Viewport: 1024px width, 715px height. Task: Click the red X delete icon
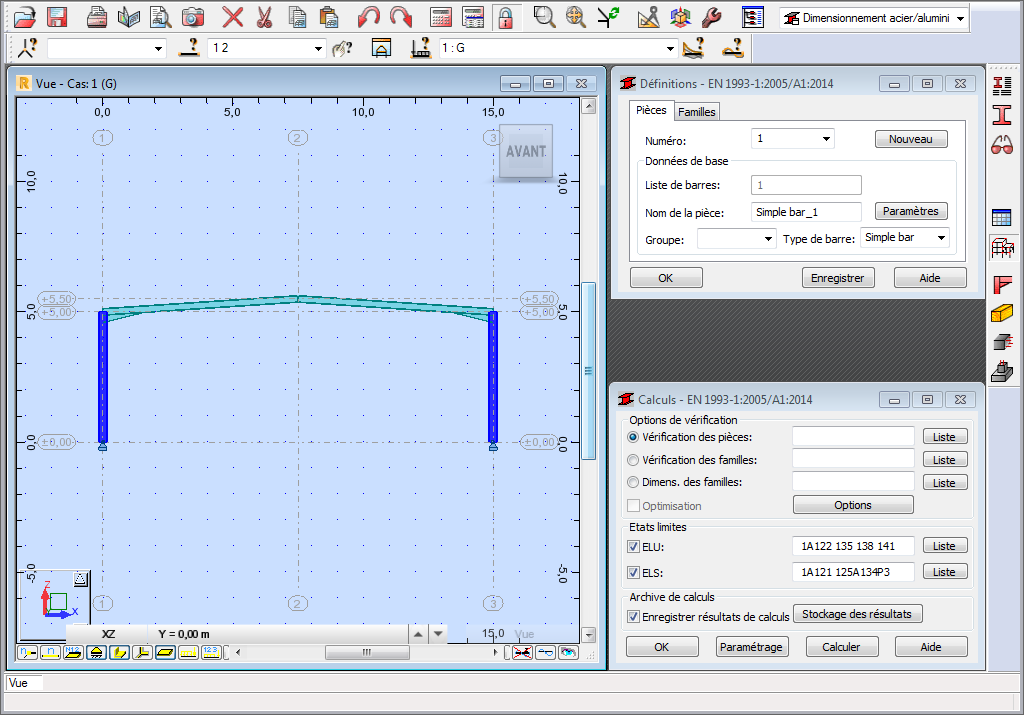232,18
